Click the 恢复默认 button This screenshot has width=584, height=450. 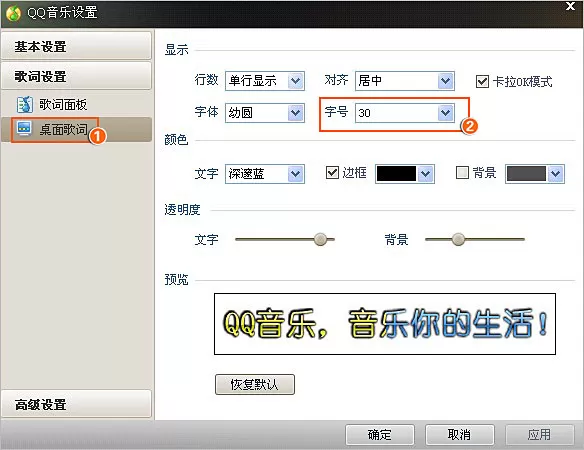[255, 384]
